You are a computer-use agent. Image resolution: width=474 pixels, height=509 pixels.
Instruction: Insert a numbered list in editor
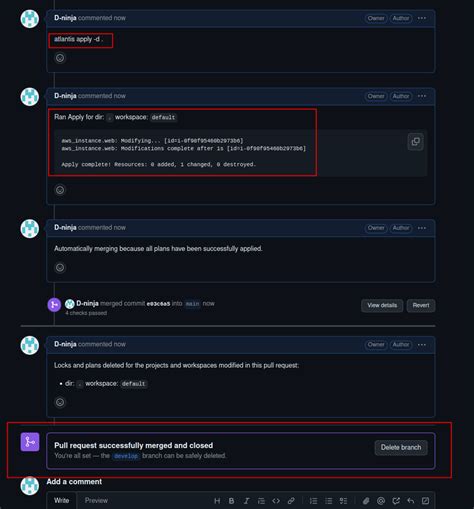coord(313,501)
